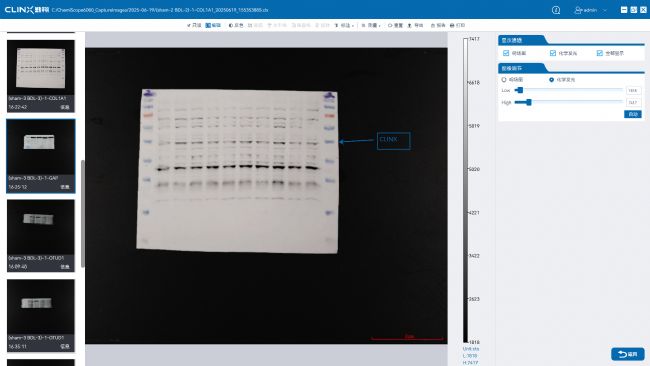
Task: Select the 只读 read-only mode icon
Action: click(x=194, y=25)
